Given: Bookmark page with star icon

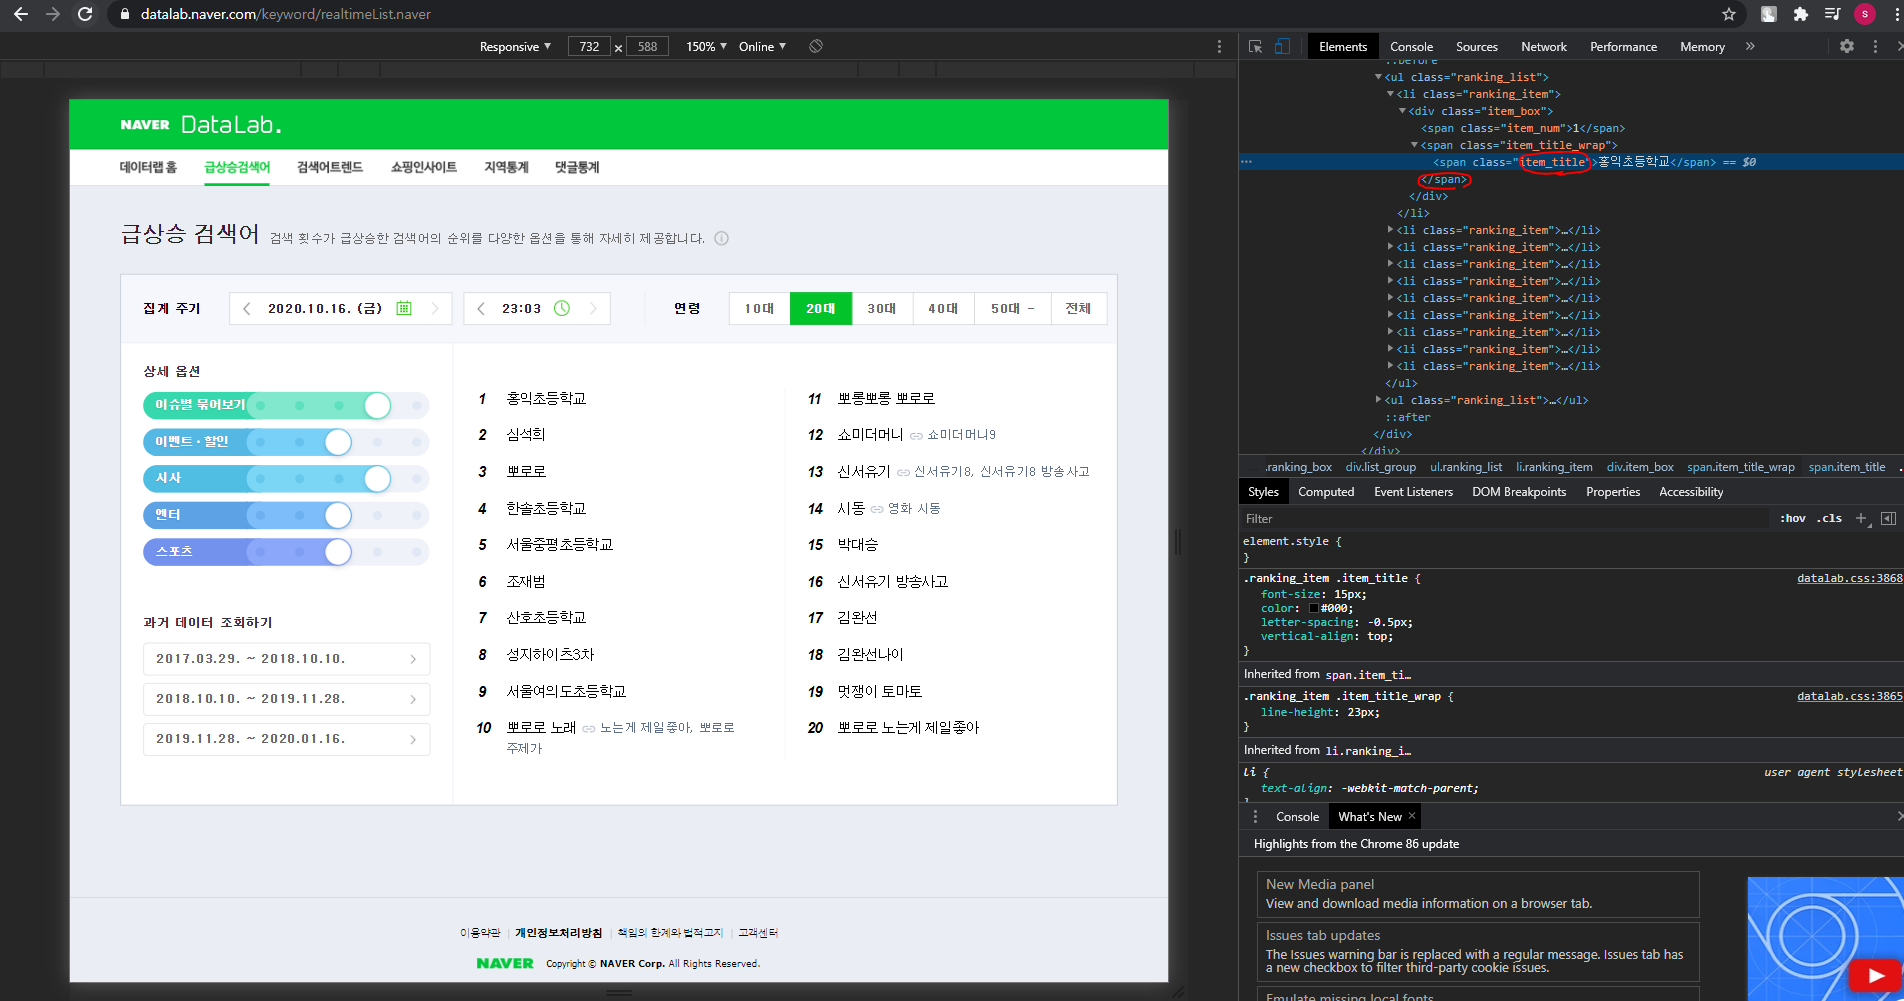Looking at the screenshot, I should tap(1729, 14).
